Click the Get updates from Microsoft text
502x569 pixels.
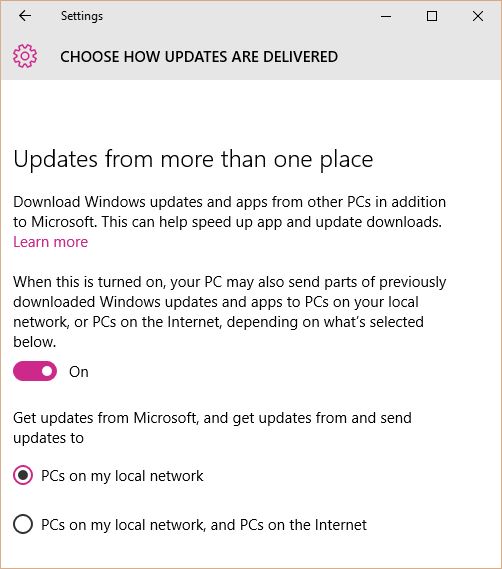[x=212, y=428]
